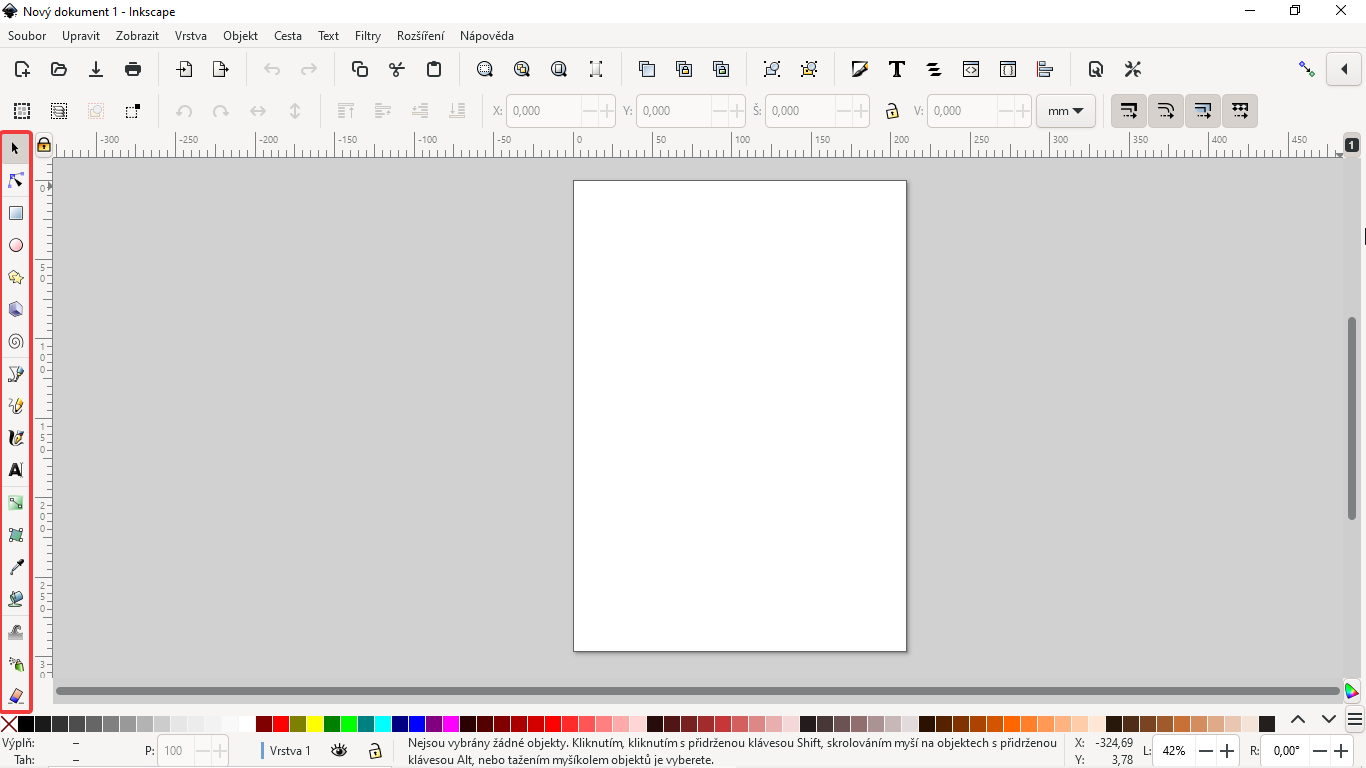
Task: Toggle move patterns with object
Action: 1240,110
